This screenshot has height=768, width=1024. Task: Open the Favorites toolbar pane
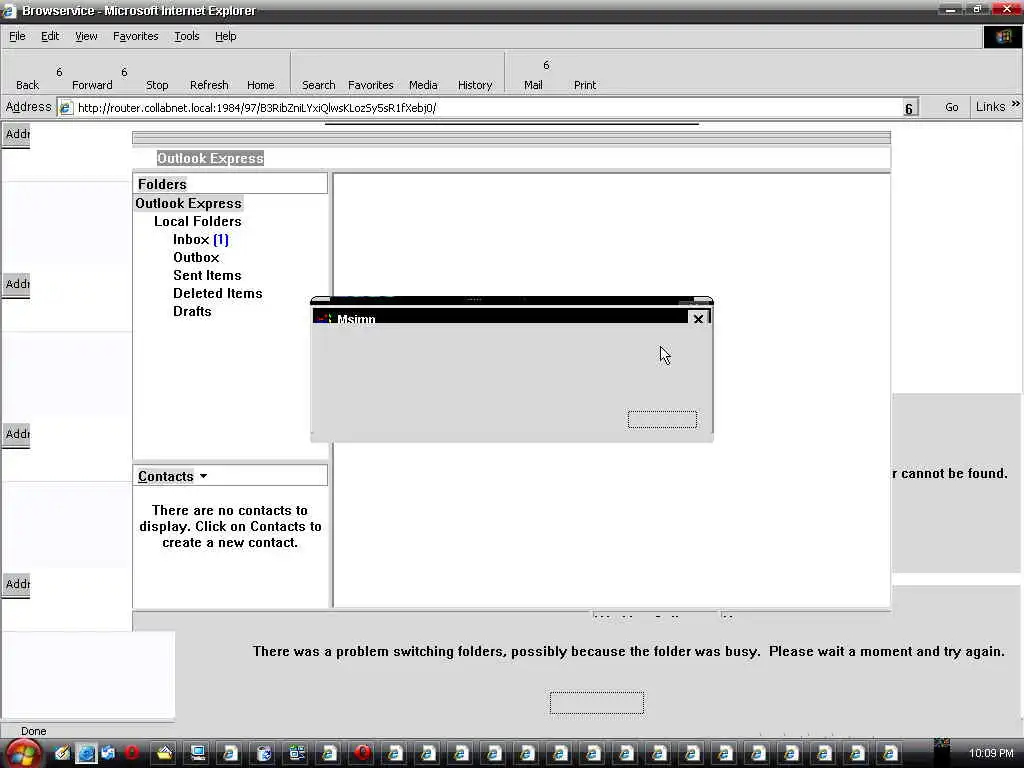(370, 85)
